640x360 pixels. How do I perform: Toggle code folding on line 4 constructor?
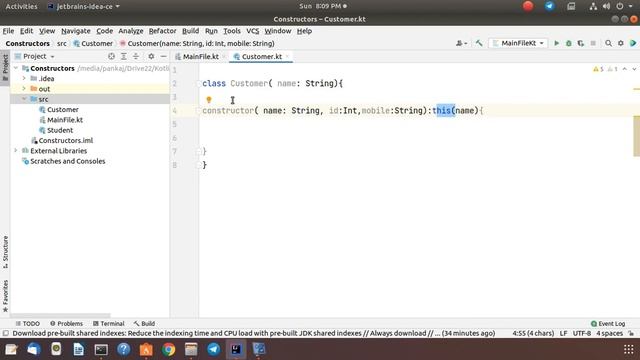(x=199, y=111)
